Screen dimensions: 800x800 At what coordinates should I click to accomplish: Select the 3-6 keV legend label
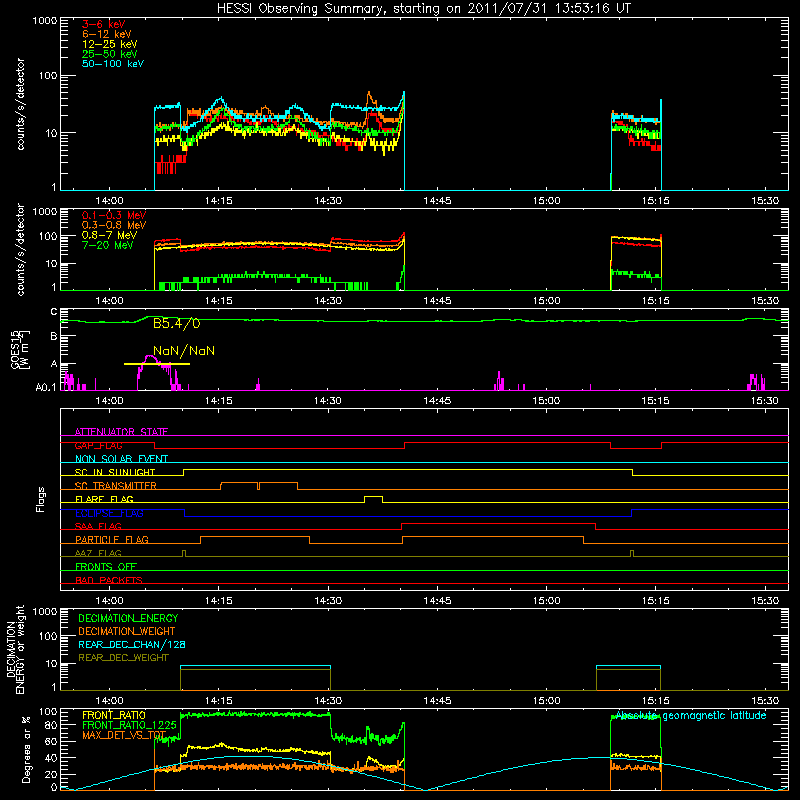pos(104,24)
